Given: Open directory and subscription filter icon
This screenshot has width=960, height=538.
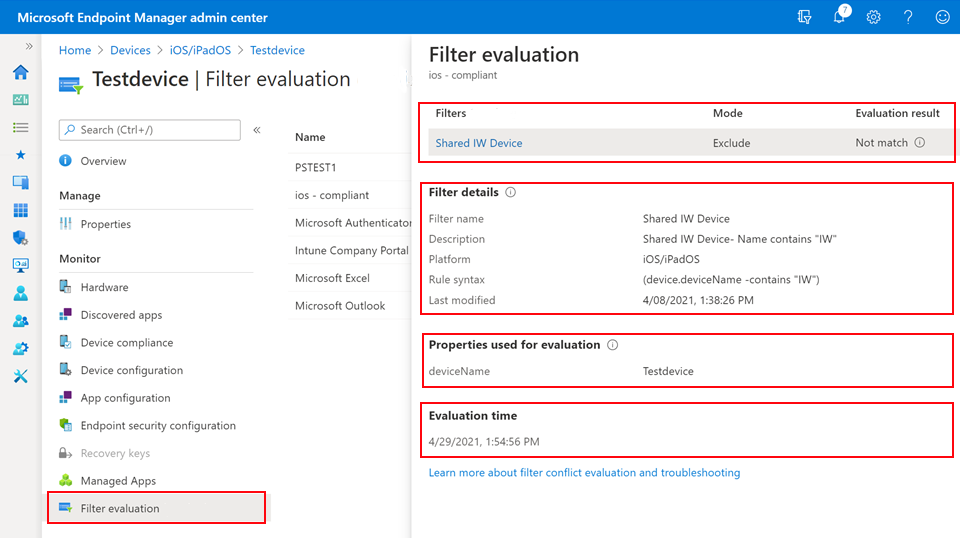Looking at the screenshot, I should (805, 17).
